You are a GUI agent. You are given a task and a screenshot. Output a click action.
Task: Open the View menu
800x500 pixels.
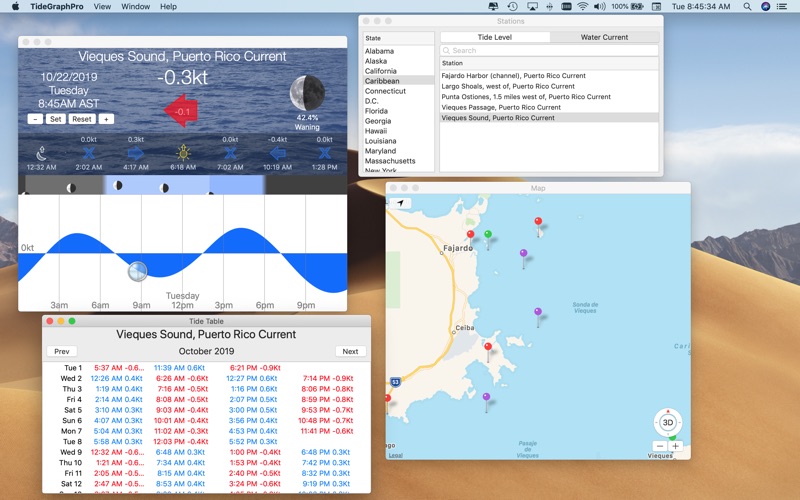point(102,7)
